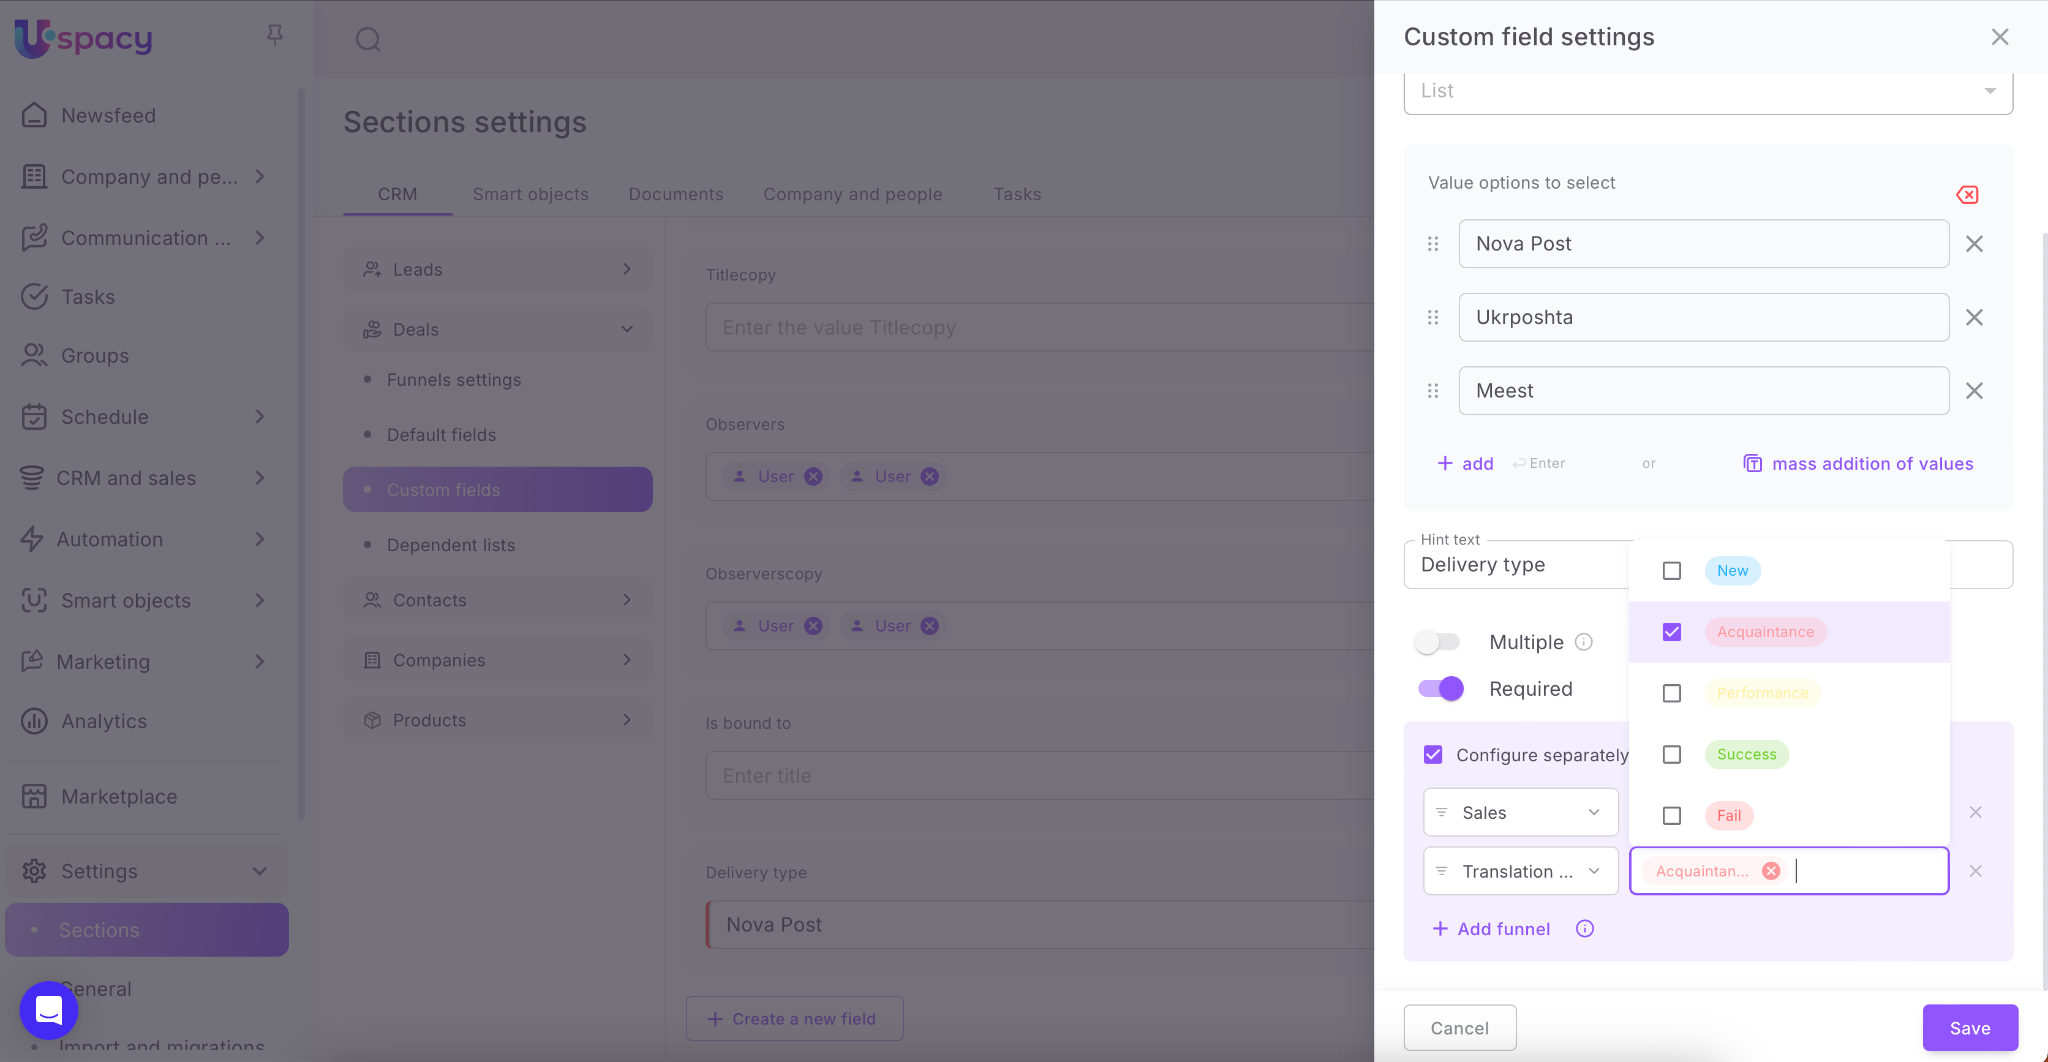Grab the drag handle beside Ukrposhta
Viewport: 2048px width, 1062px height.
point(1433,318)
